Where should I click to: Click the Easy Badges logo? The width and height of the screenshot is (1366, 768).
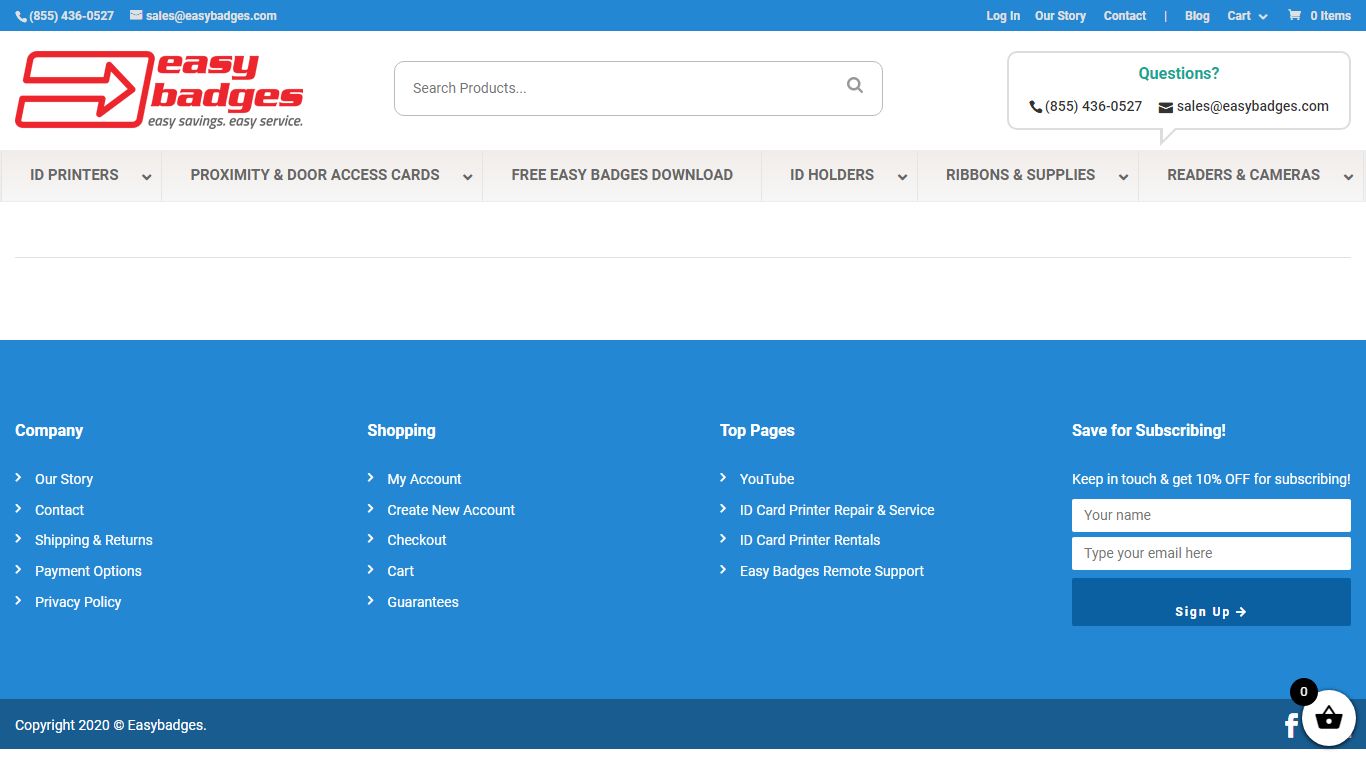(159, 90)
